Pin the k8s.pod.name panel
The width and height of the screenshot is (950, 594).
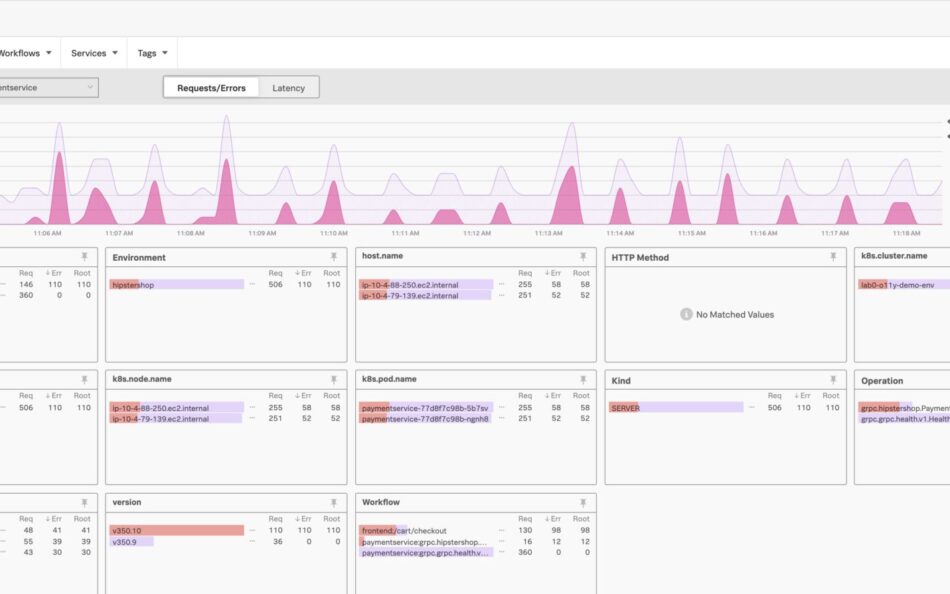tap(583, 380)
